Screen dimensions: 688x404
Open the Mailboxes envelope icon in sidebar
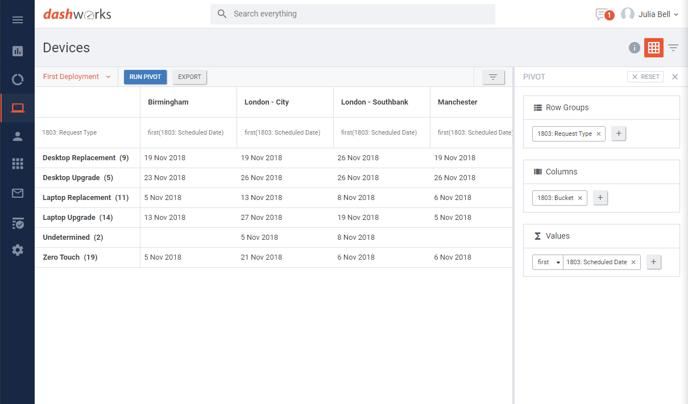coord(18,193)
